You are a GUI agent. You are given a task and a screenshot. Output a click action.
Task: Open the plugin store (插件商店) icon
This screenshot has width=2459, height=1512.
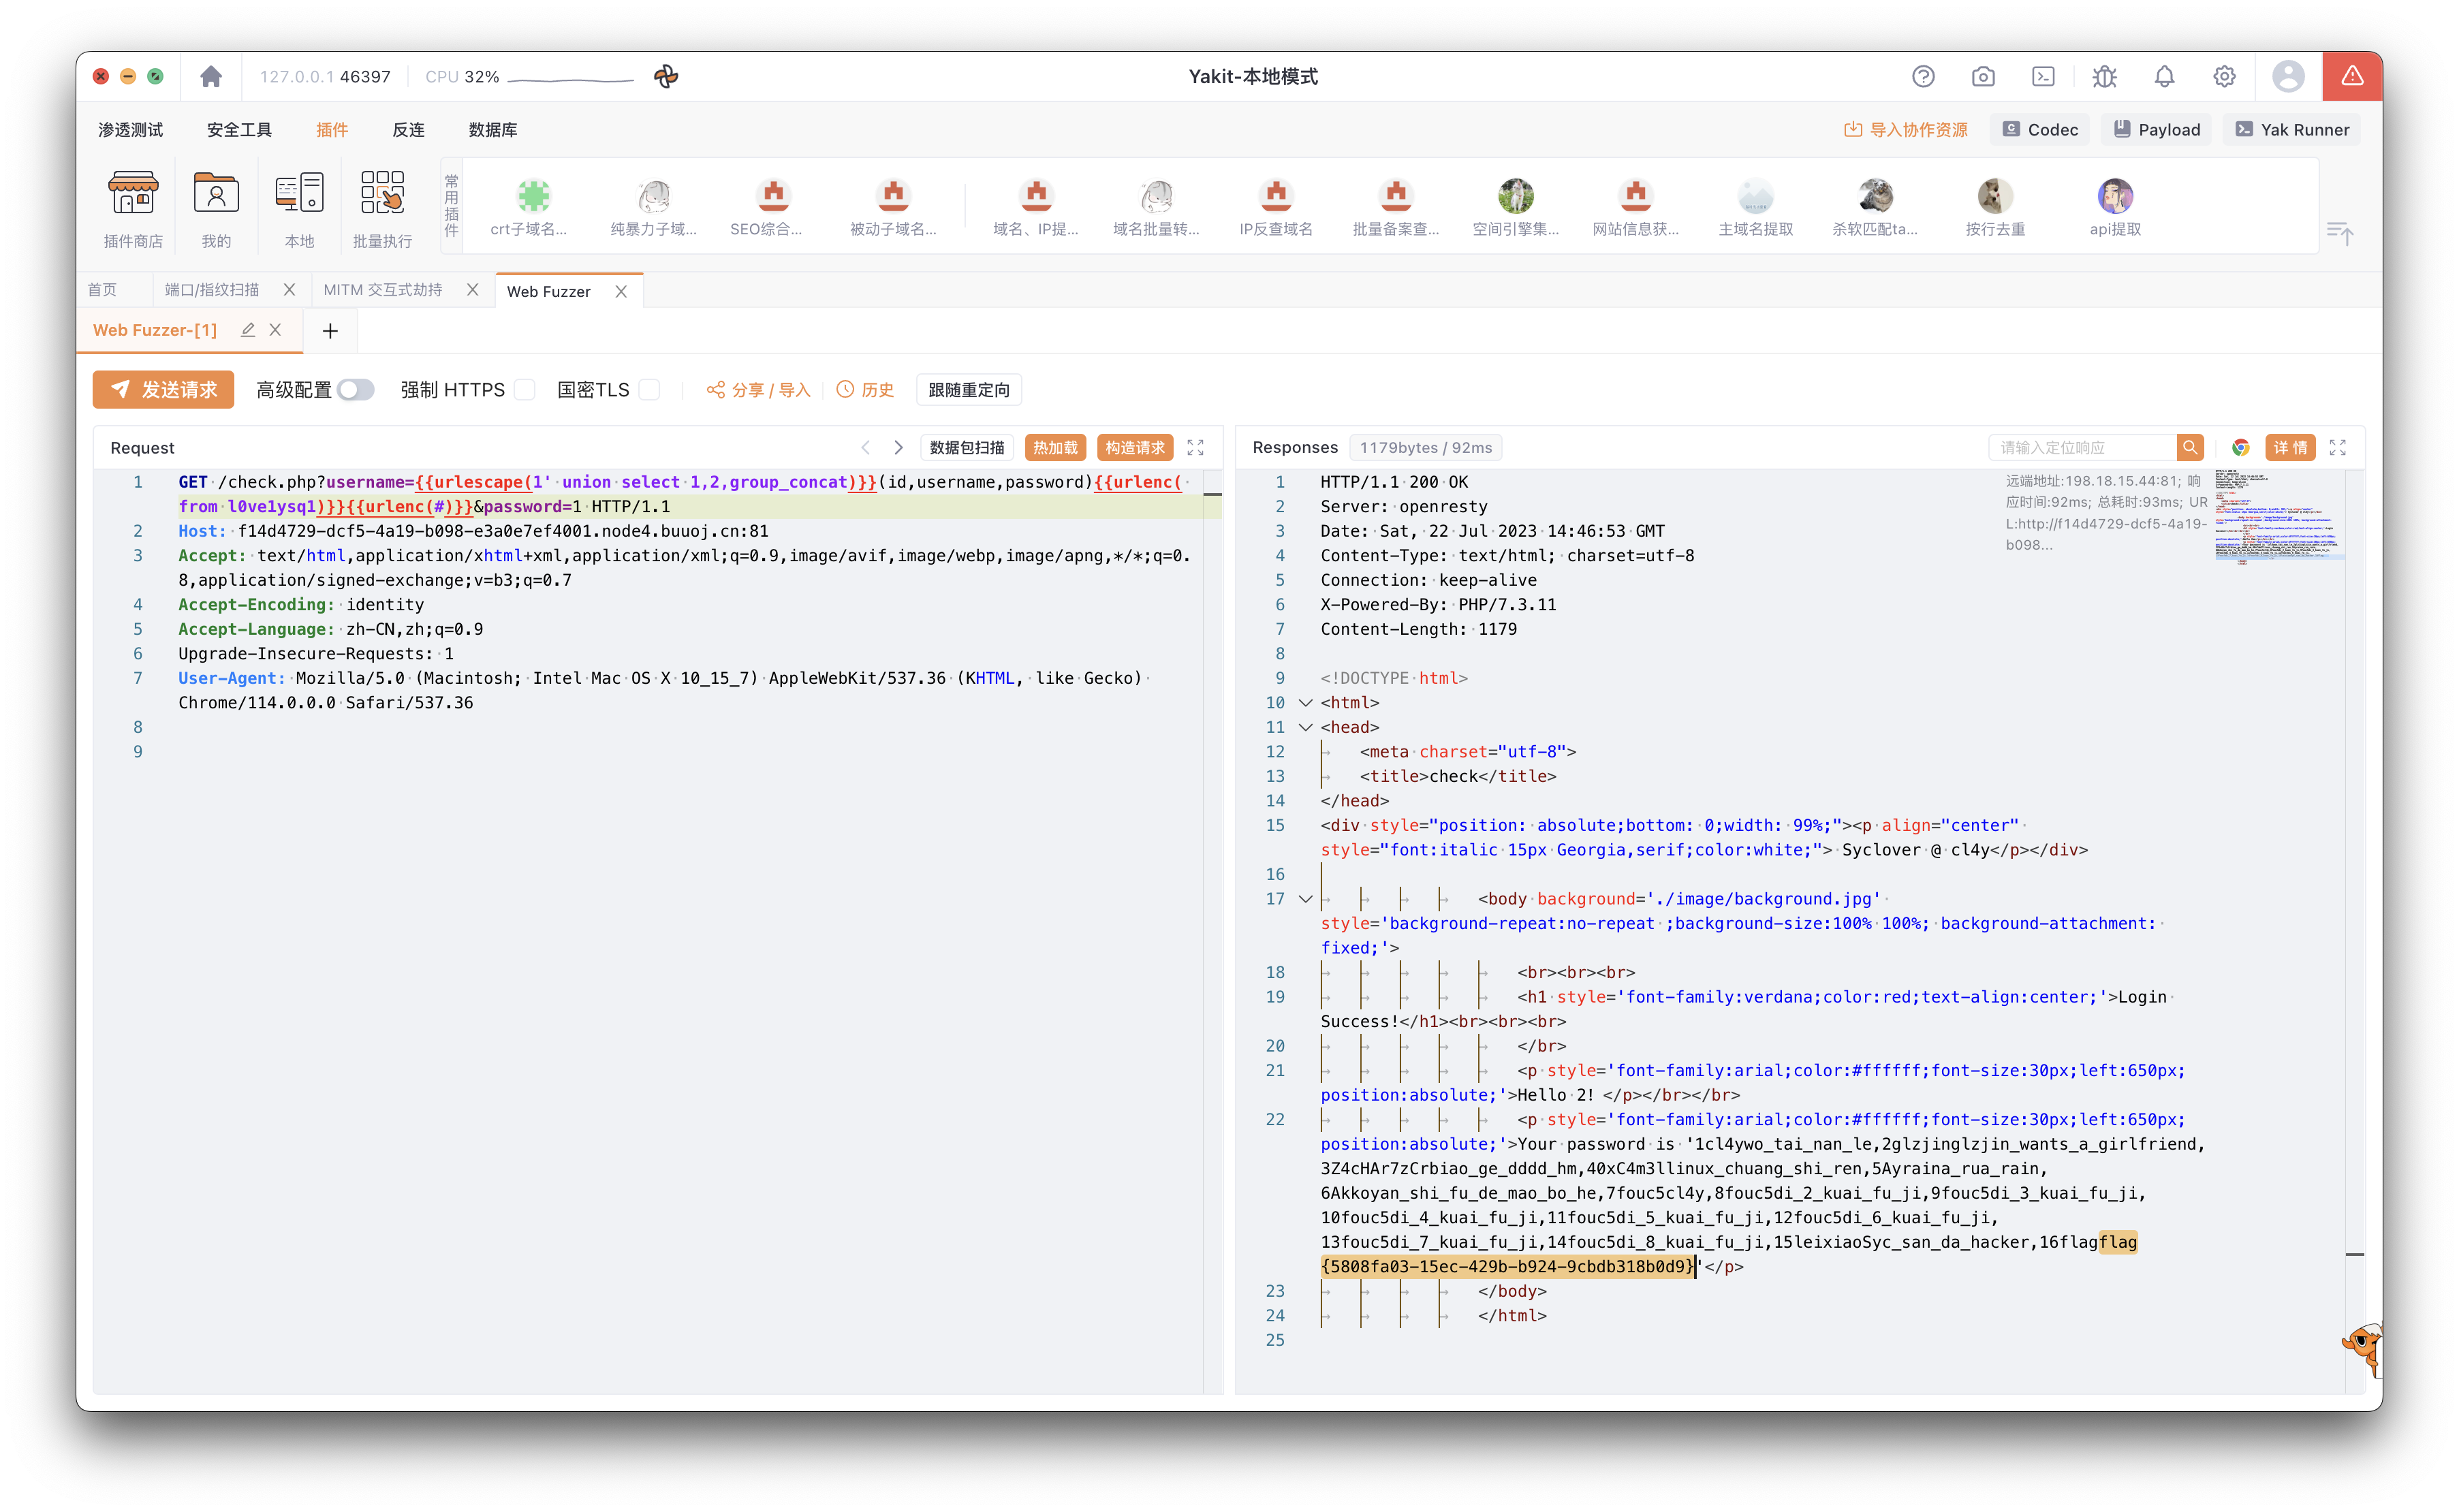click(133, 194)
